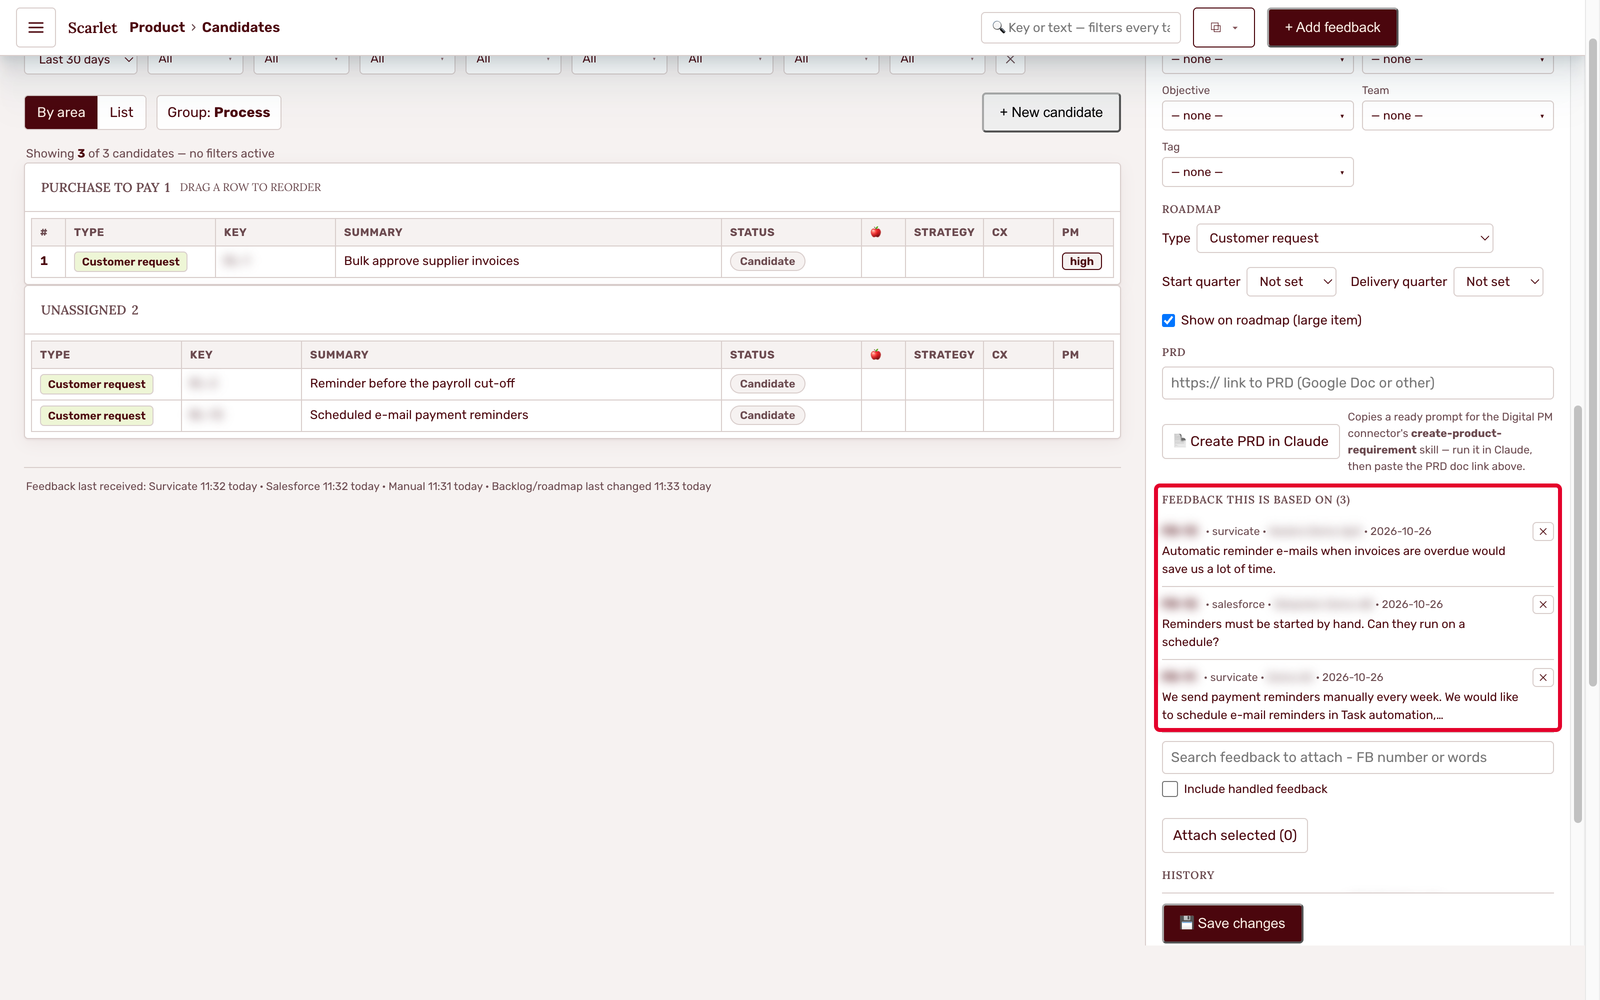
Task: Click Attach selected (0) button
Action: (x=1234, y=836)
